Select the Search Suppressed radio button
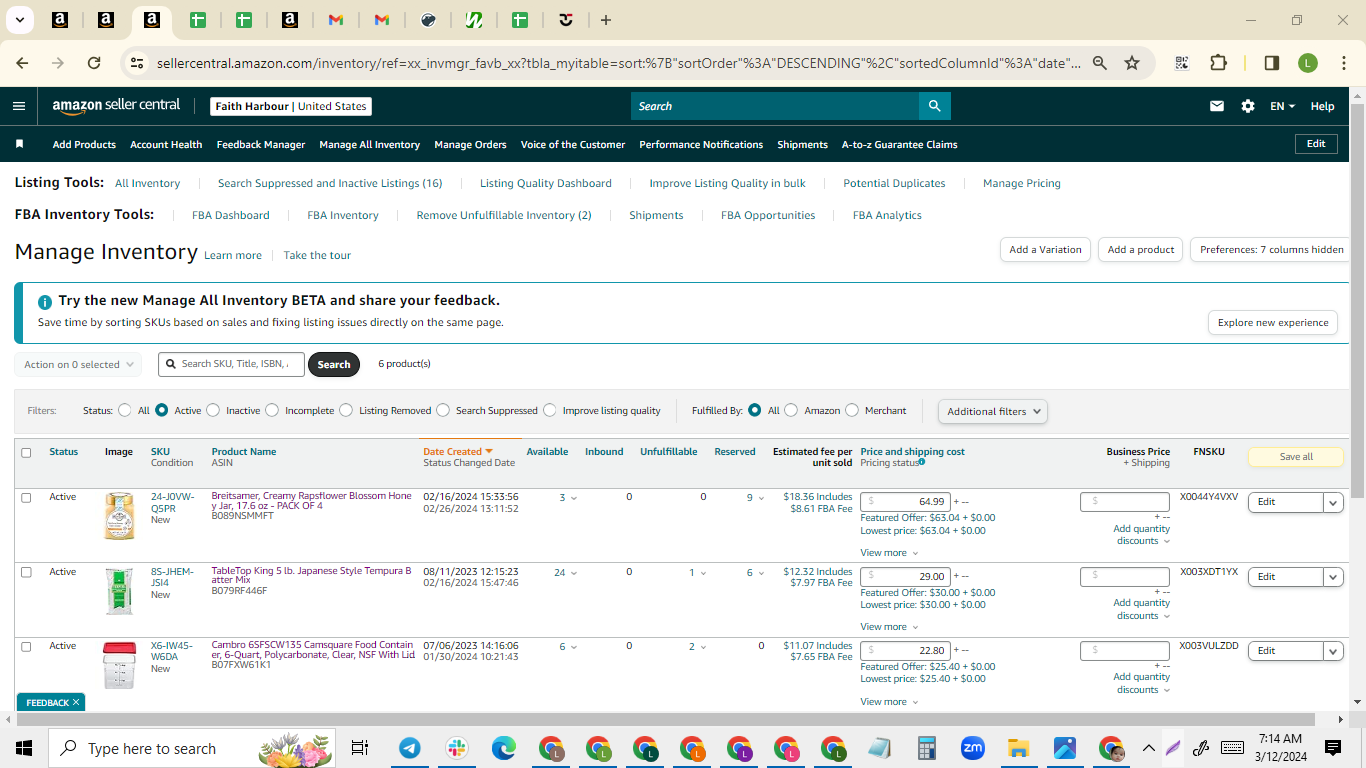1366x768 pixels. (443, 410)
